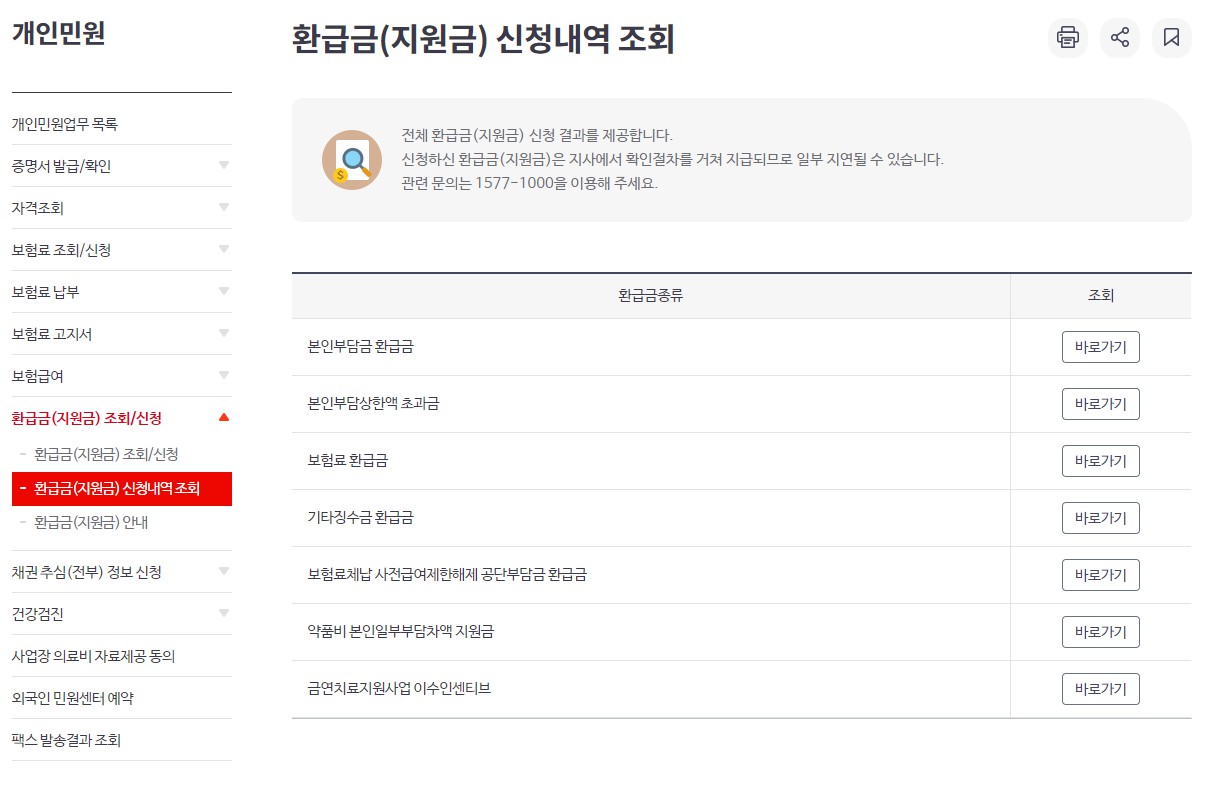The width and height of the screenshot is (1225, 786).
Task: Click 바로가기 for 금연치료지원사업 이수인센티브
Action: pyautogui.click(x=1101, y=688)
